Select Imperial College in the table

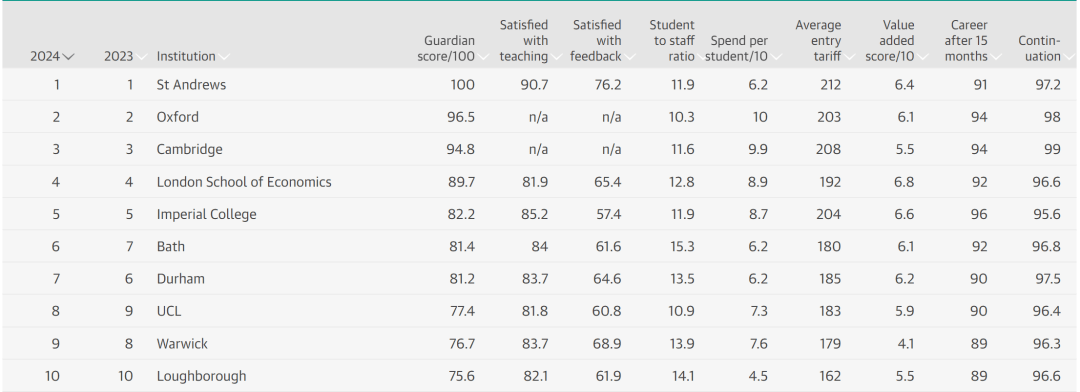(207, 214)
